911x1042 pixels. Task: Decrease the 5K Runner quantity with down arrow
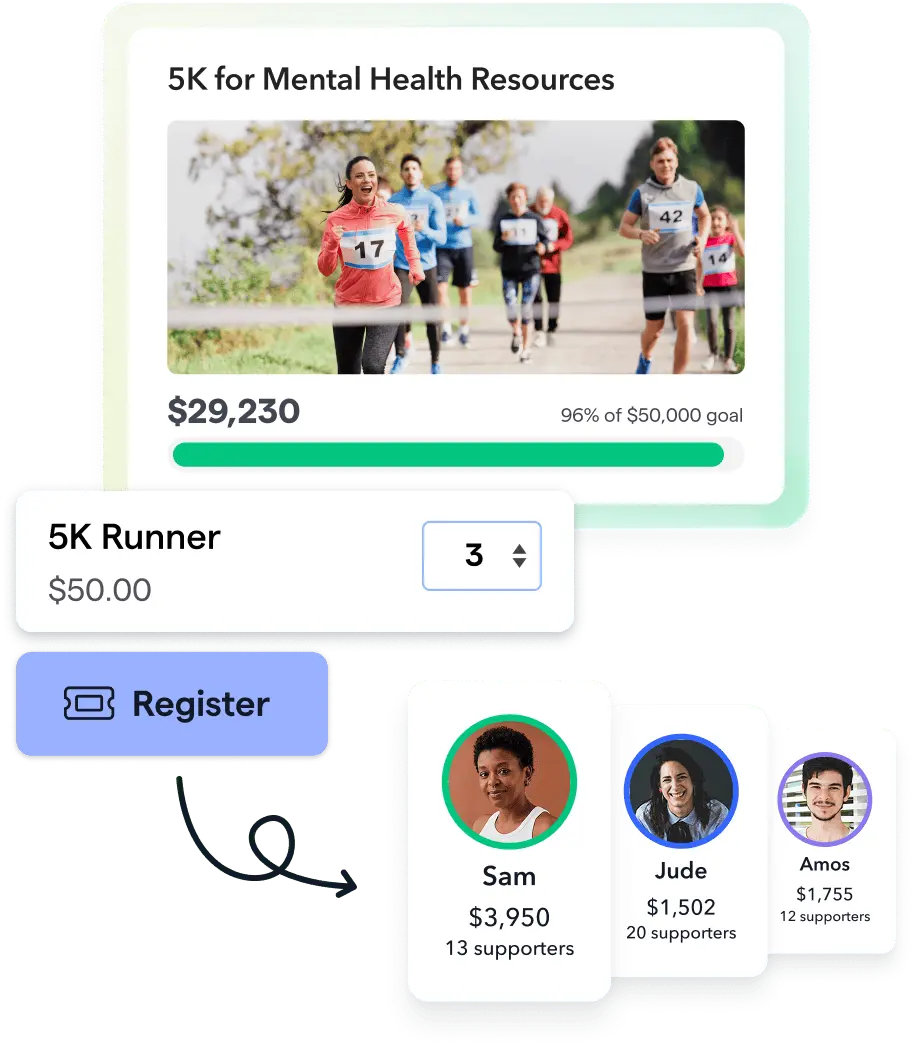coord(520,562)
